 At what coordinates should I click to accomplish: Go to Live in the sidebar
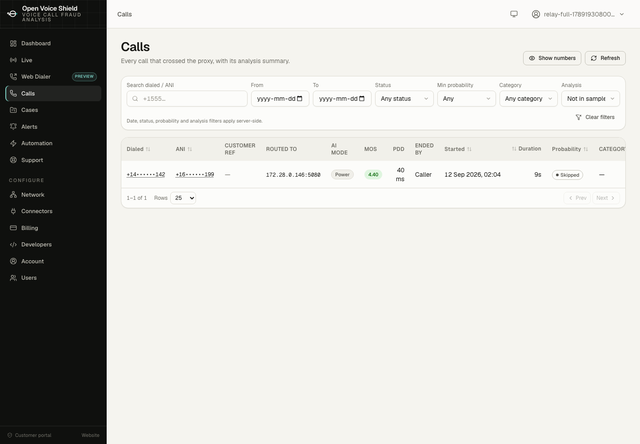point(53,60)
